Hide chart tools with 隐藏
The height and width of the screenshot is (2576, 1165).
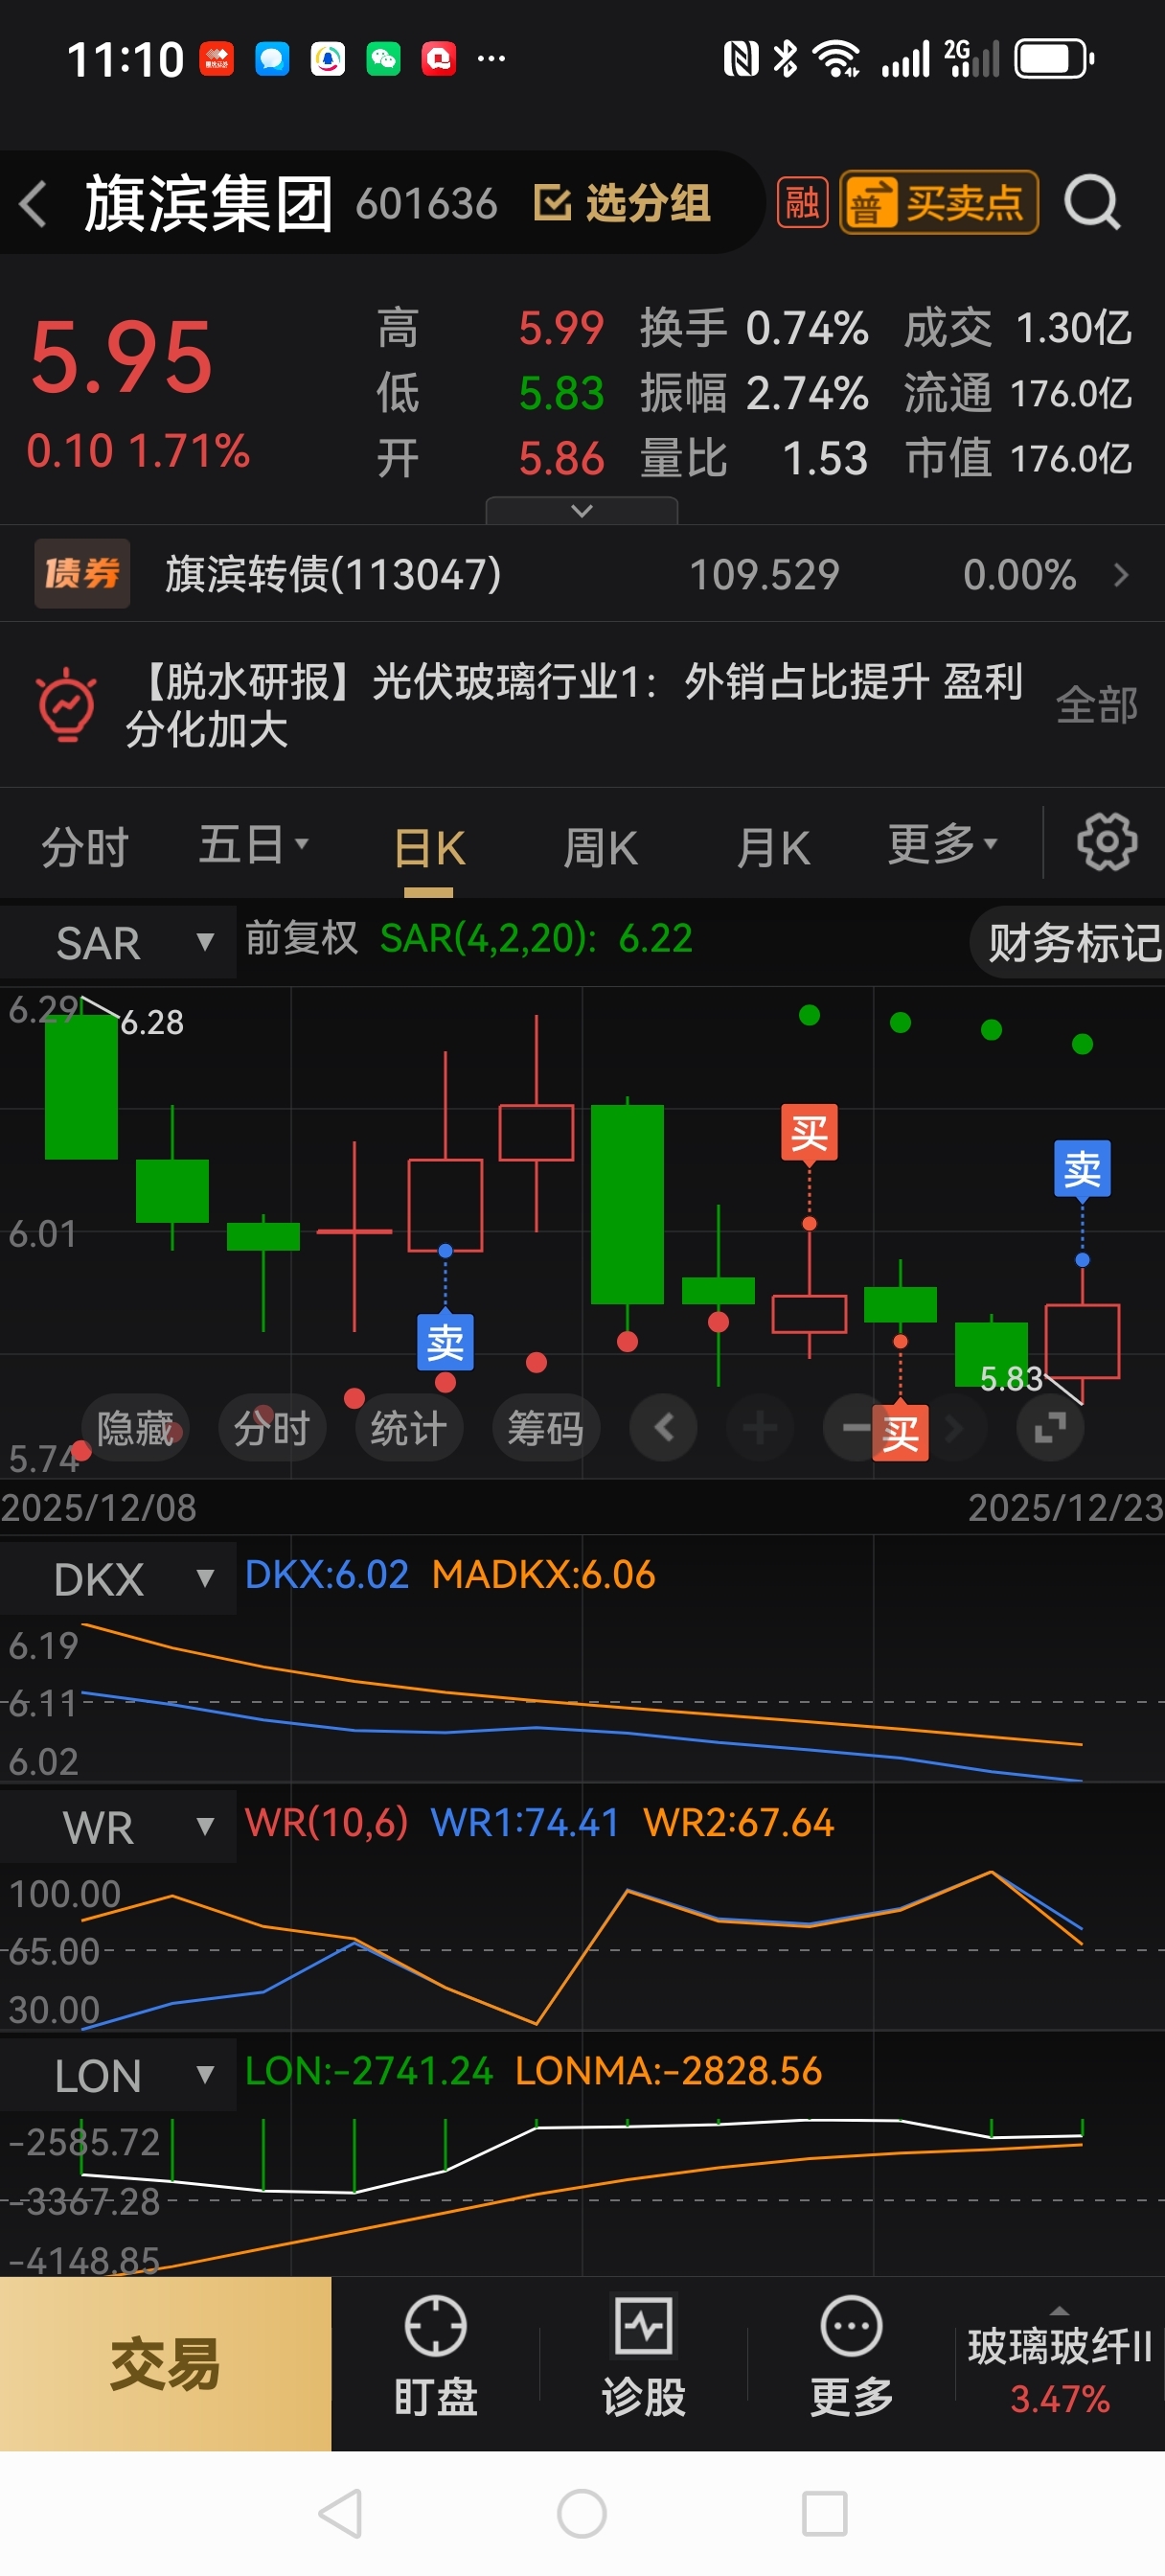pos(135,1428)
